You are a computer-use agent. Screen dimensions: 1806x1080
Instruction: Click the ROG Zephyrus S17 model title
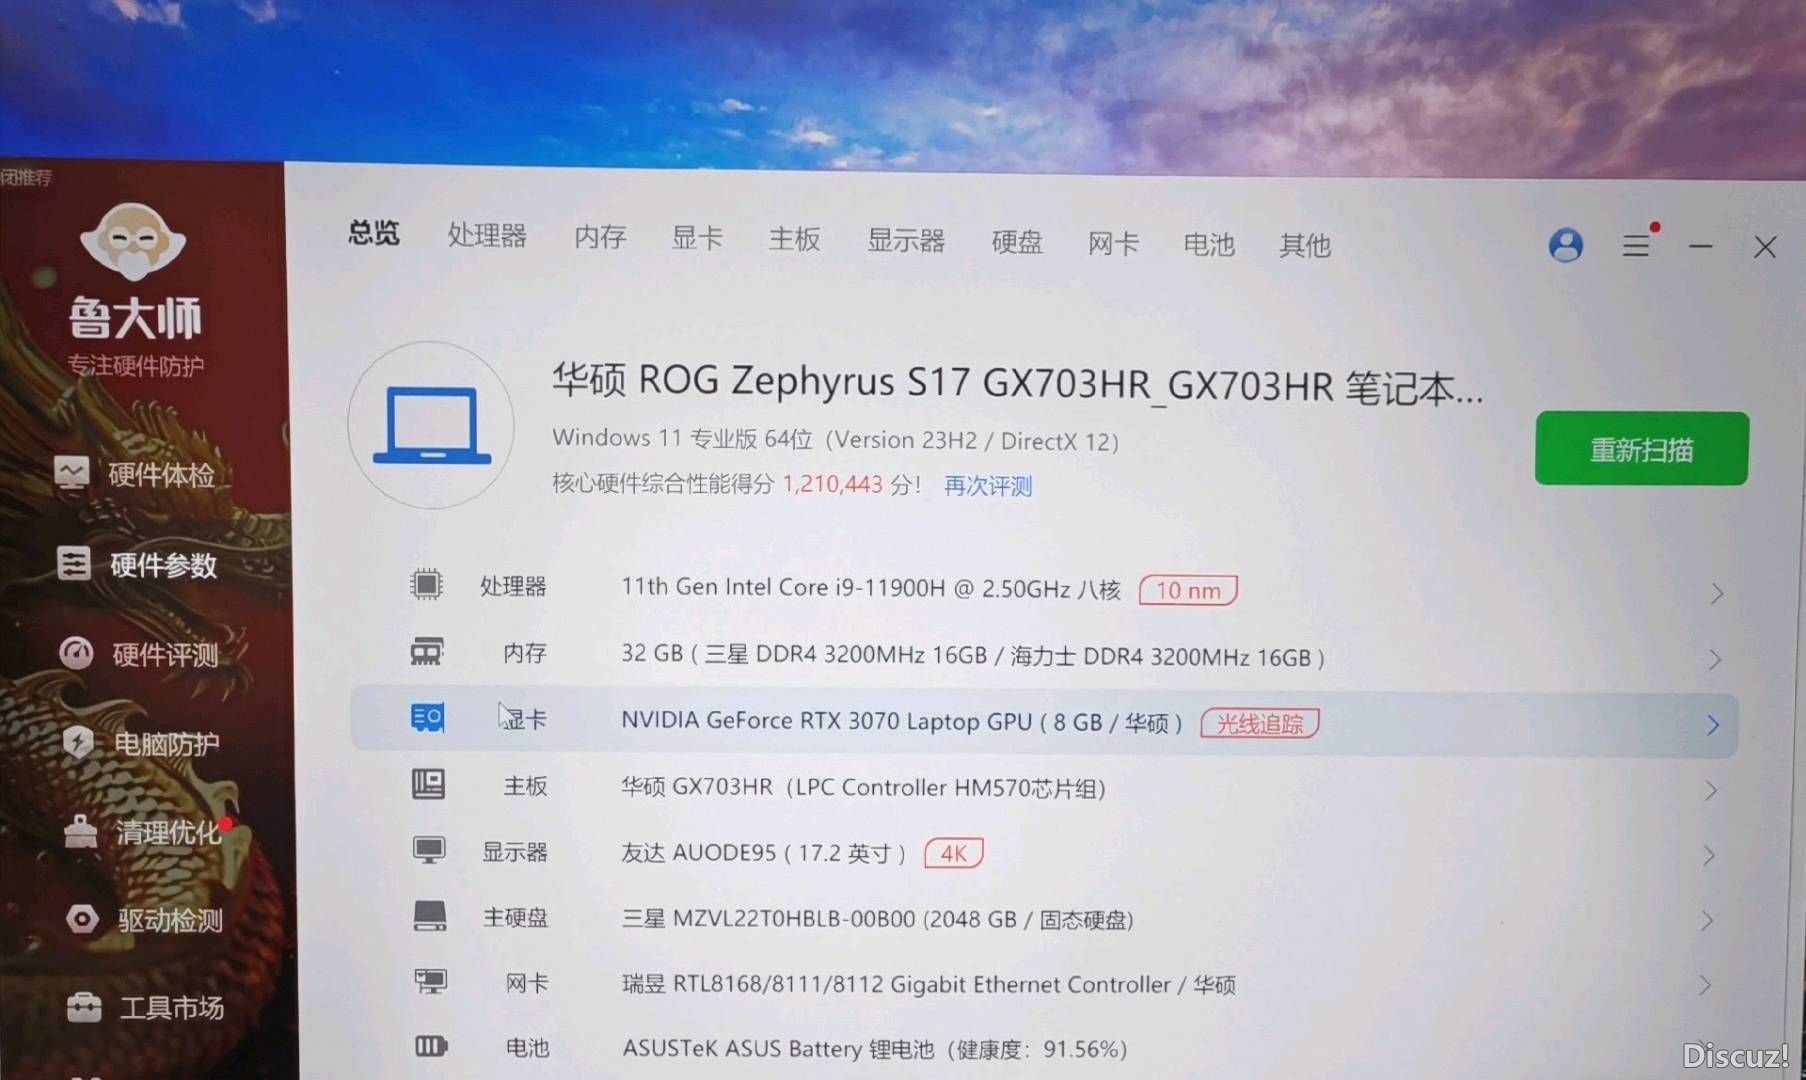(1017, 384)
